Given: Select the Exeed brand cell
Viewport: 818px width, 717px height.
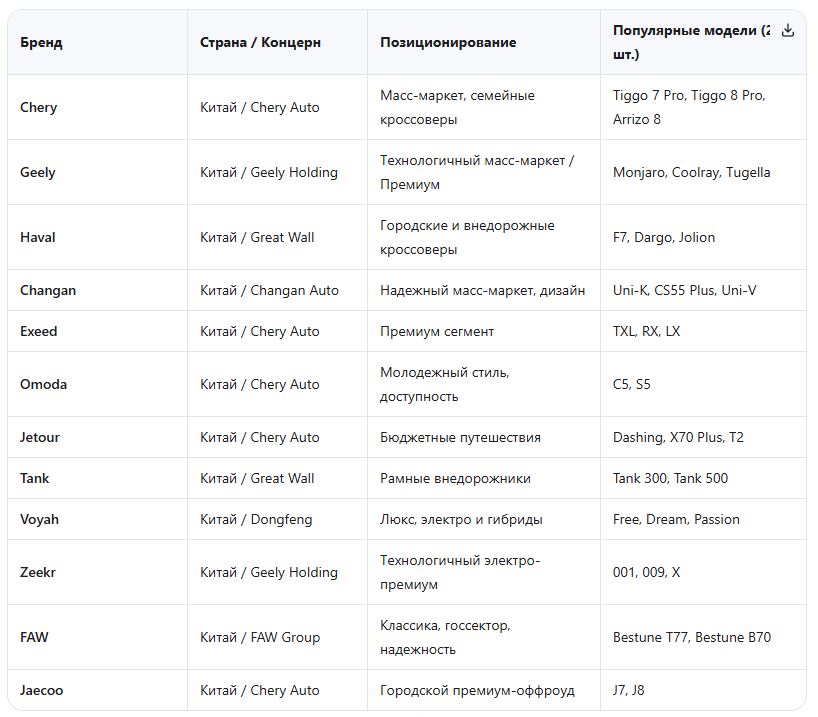Looking at the screenshot, I should tap(39, 331).
